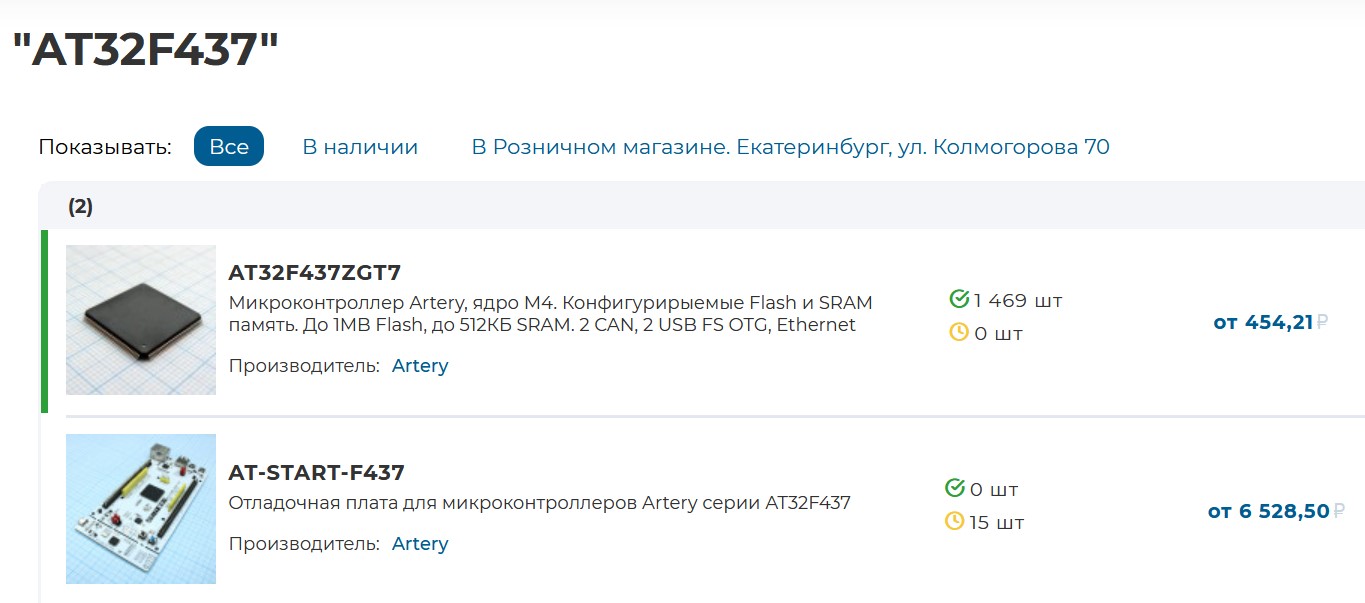Click the "15 шт" on-order quantity
Screen dimensions: 1365x603
click(997, 522)
